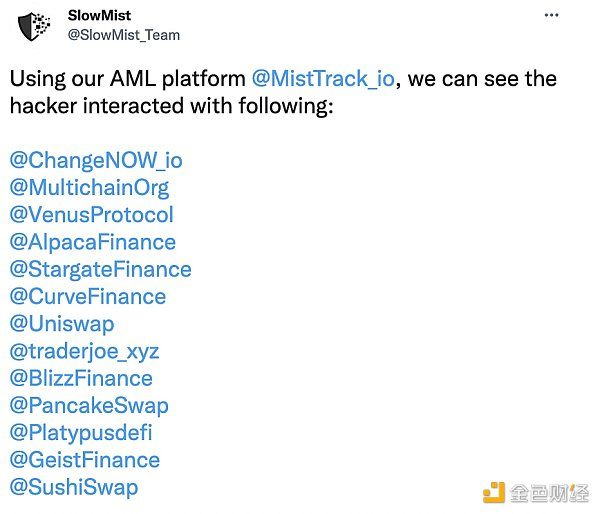The image size is (600, 514).
Task: Click the @MultichainOrg mention
Action: [x=89, y=187]
